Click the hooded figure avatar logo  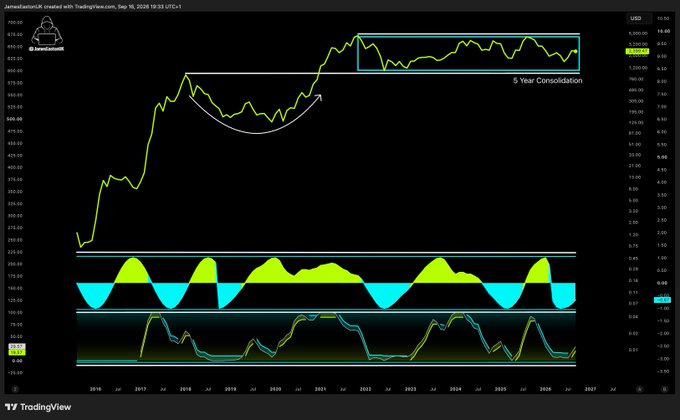46,31
